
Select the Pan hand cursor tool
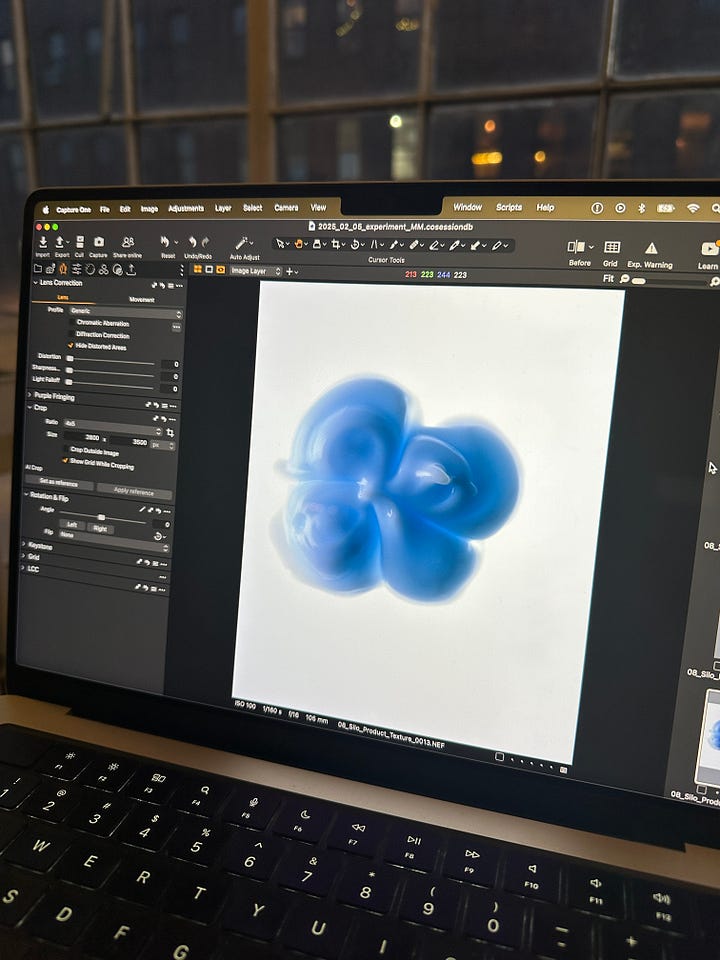pyautogui.click(x=298, y=244)
